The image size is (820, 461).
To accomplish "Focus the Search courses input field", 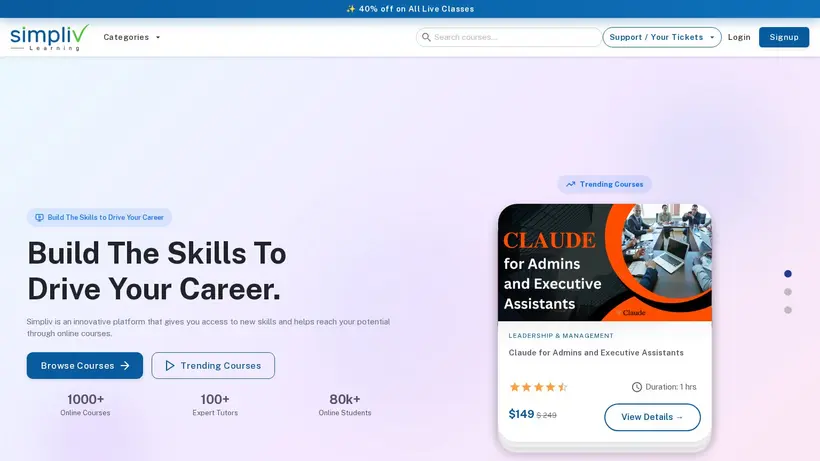I will click(509, 37).
